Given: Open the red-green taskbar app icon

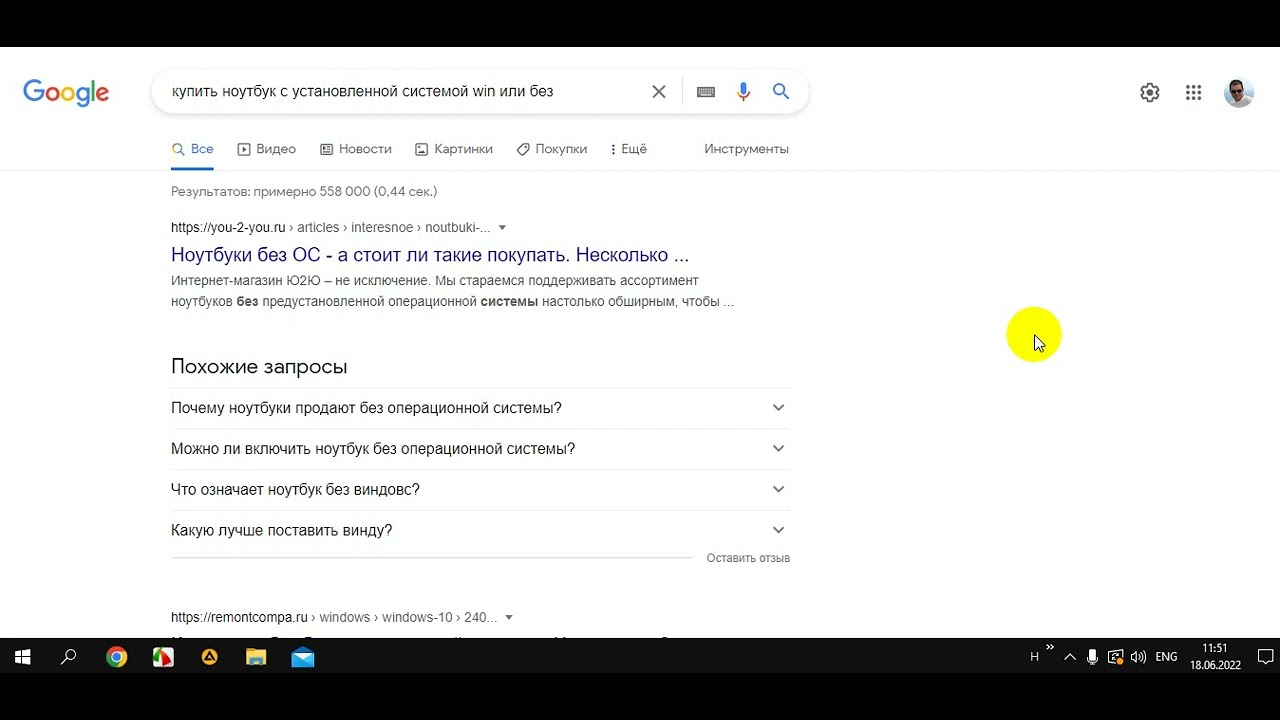Looking at the screenshot, I should [x=163, y=657].
